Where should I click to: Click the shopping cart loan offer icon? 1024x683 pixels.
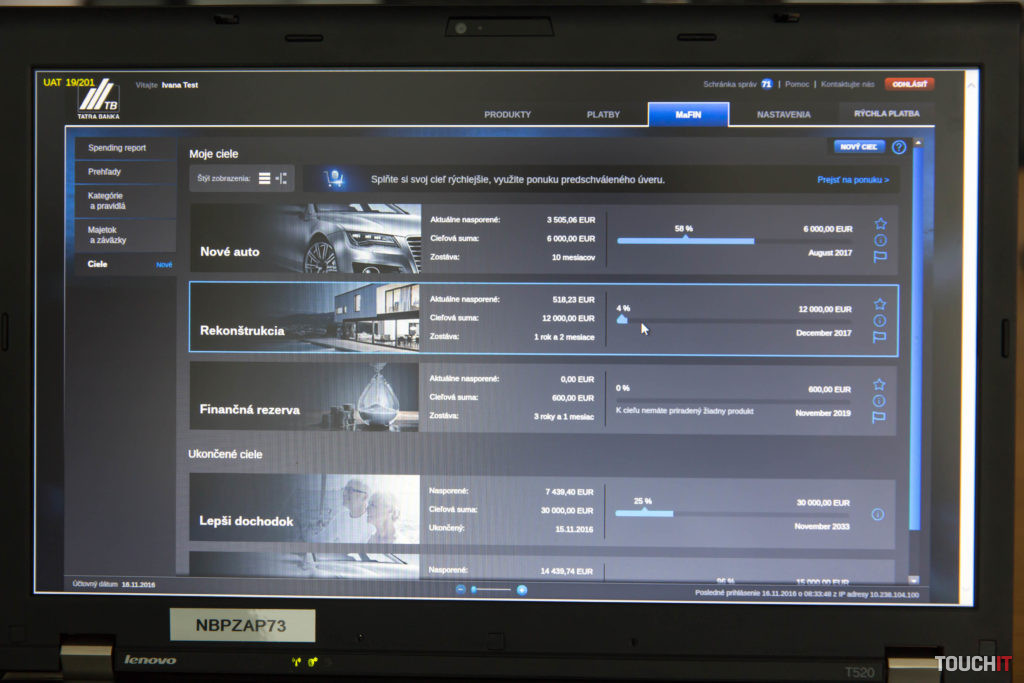click(335, 178)
